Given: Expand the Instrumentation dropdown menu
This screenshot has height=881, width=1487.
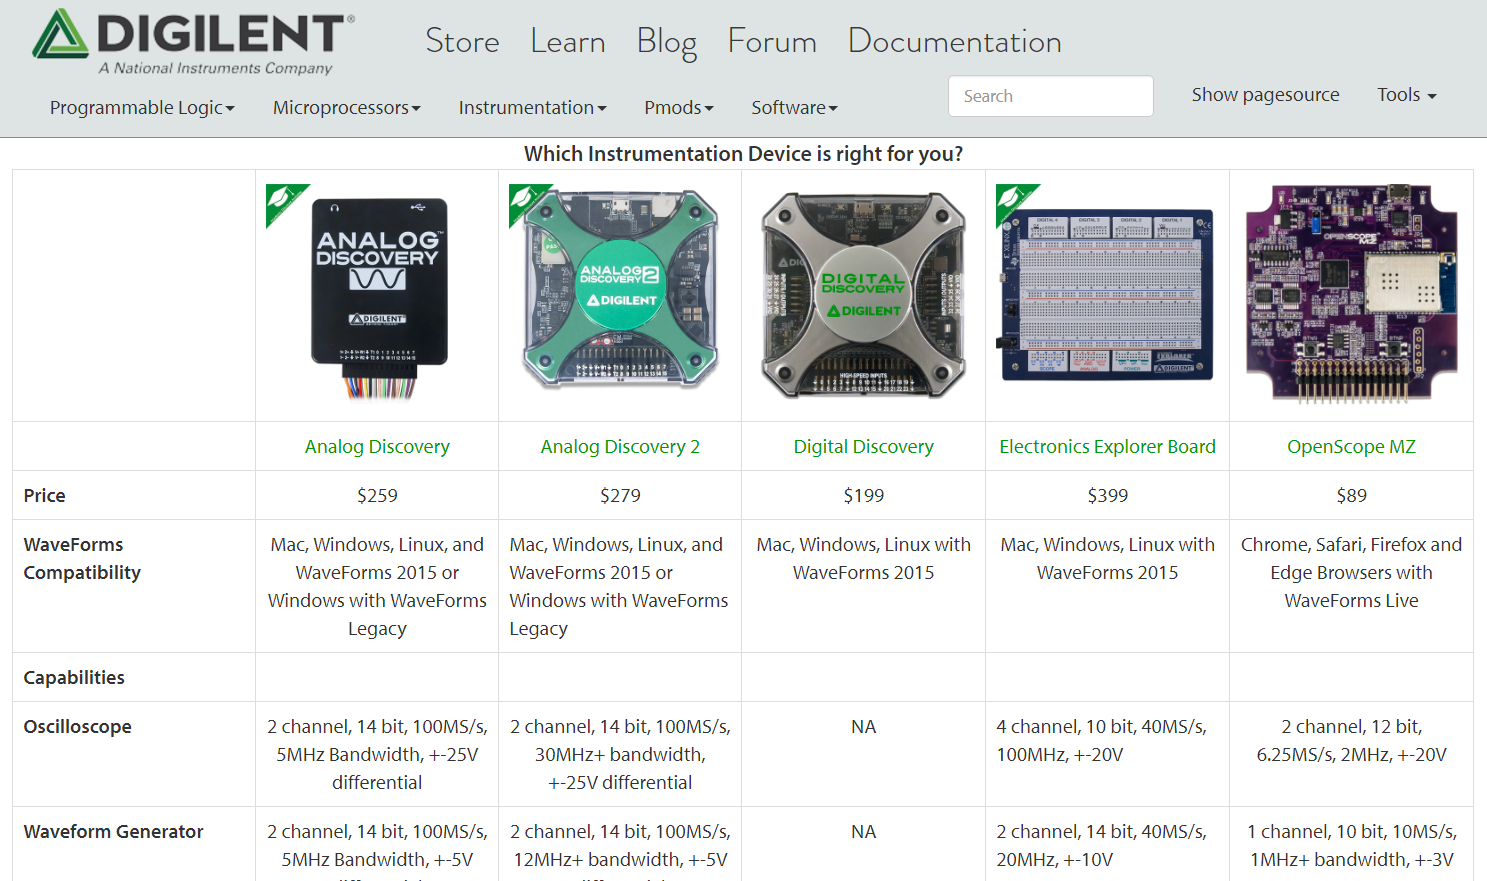Looking at the screenshot, I should 532,108.
